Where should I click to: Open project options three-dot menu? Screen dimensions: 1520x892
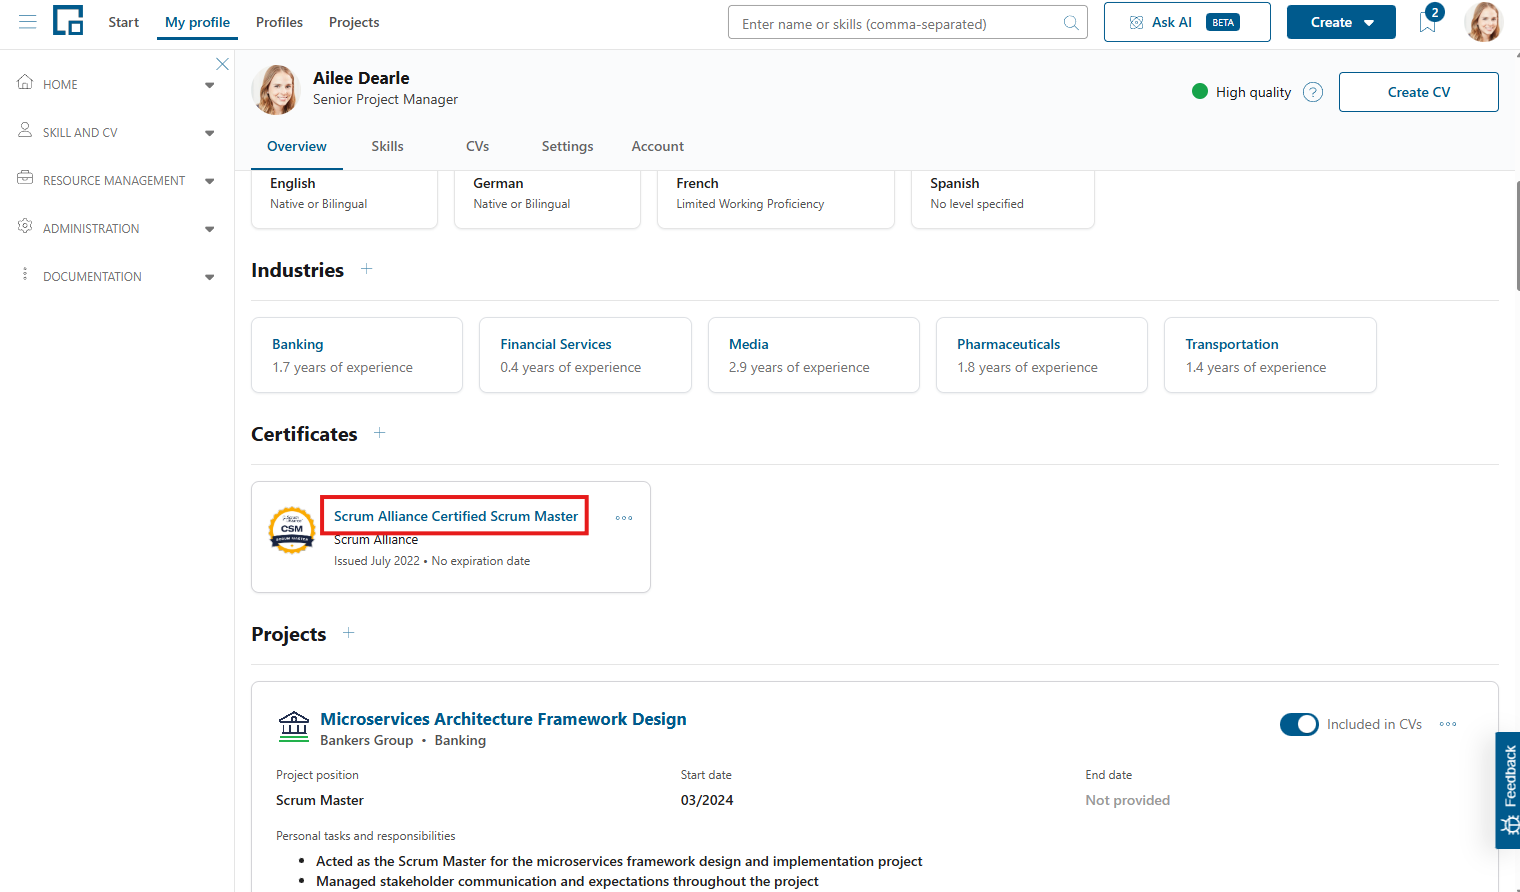pos(1448,724)
